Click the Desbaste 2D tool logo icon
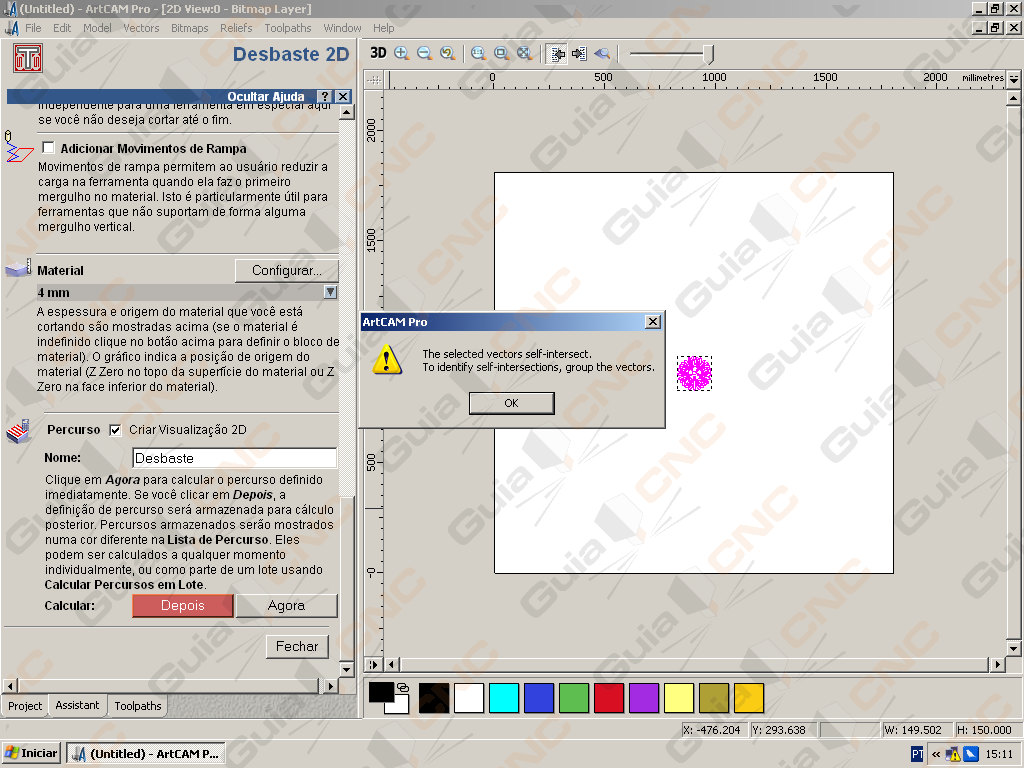Screen dimensions: 1024x768 (27, 57)
